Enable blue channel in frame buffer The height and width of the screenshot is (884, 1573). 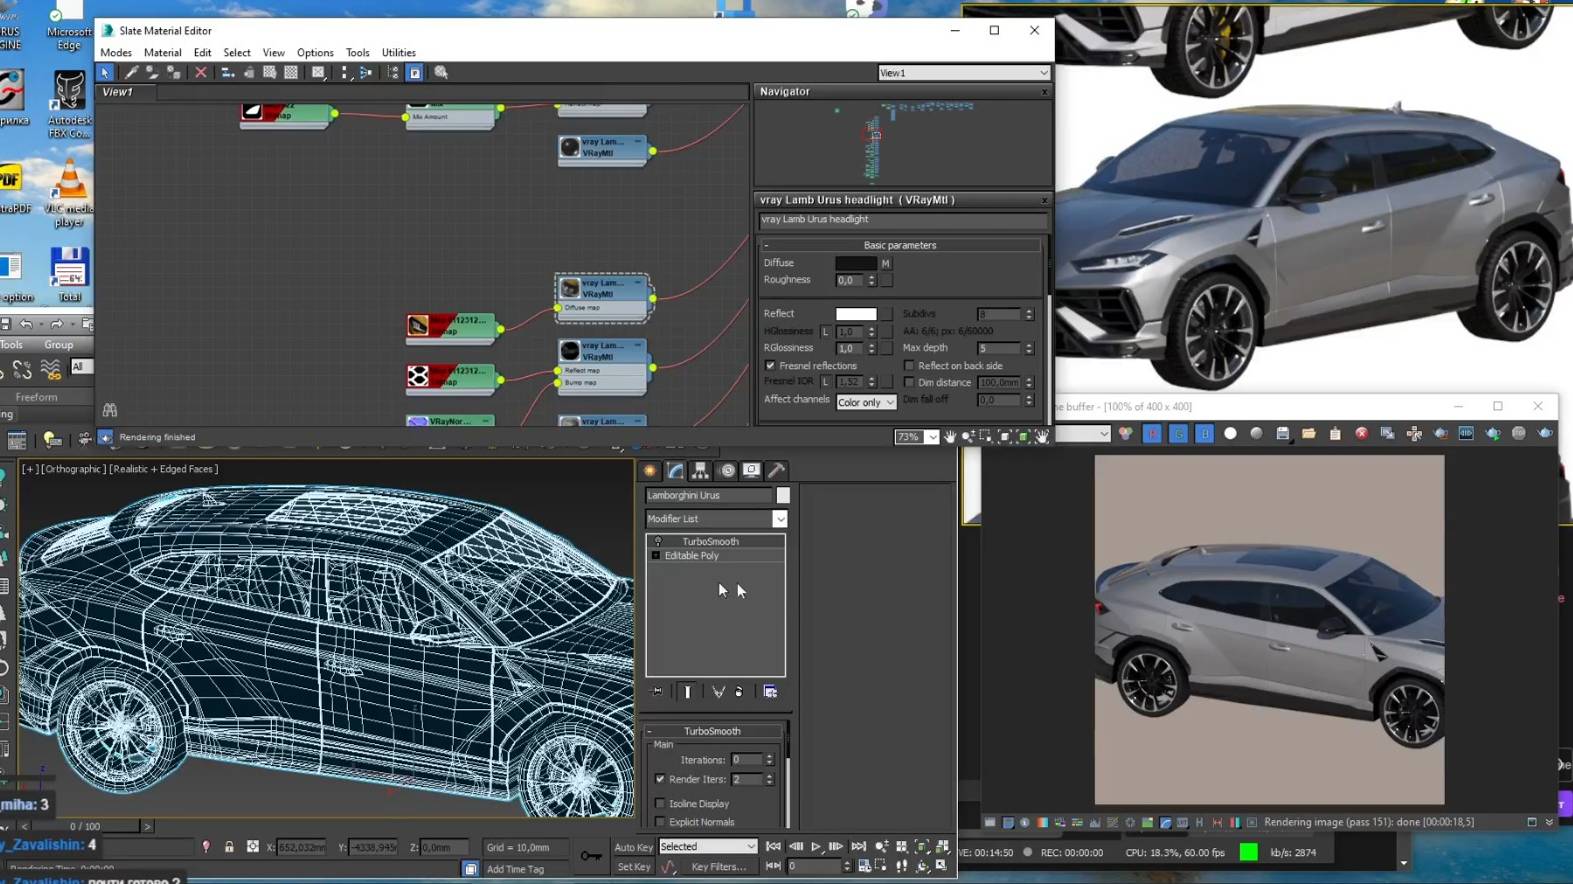(1204, 433)
